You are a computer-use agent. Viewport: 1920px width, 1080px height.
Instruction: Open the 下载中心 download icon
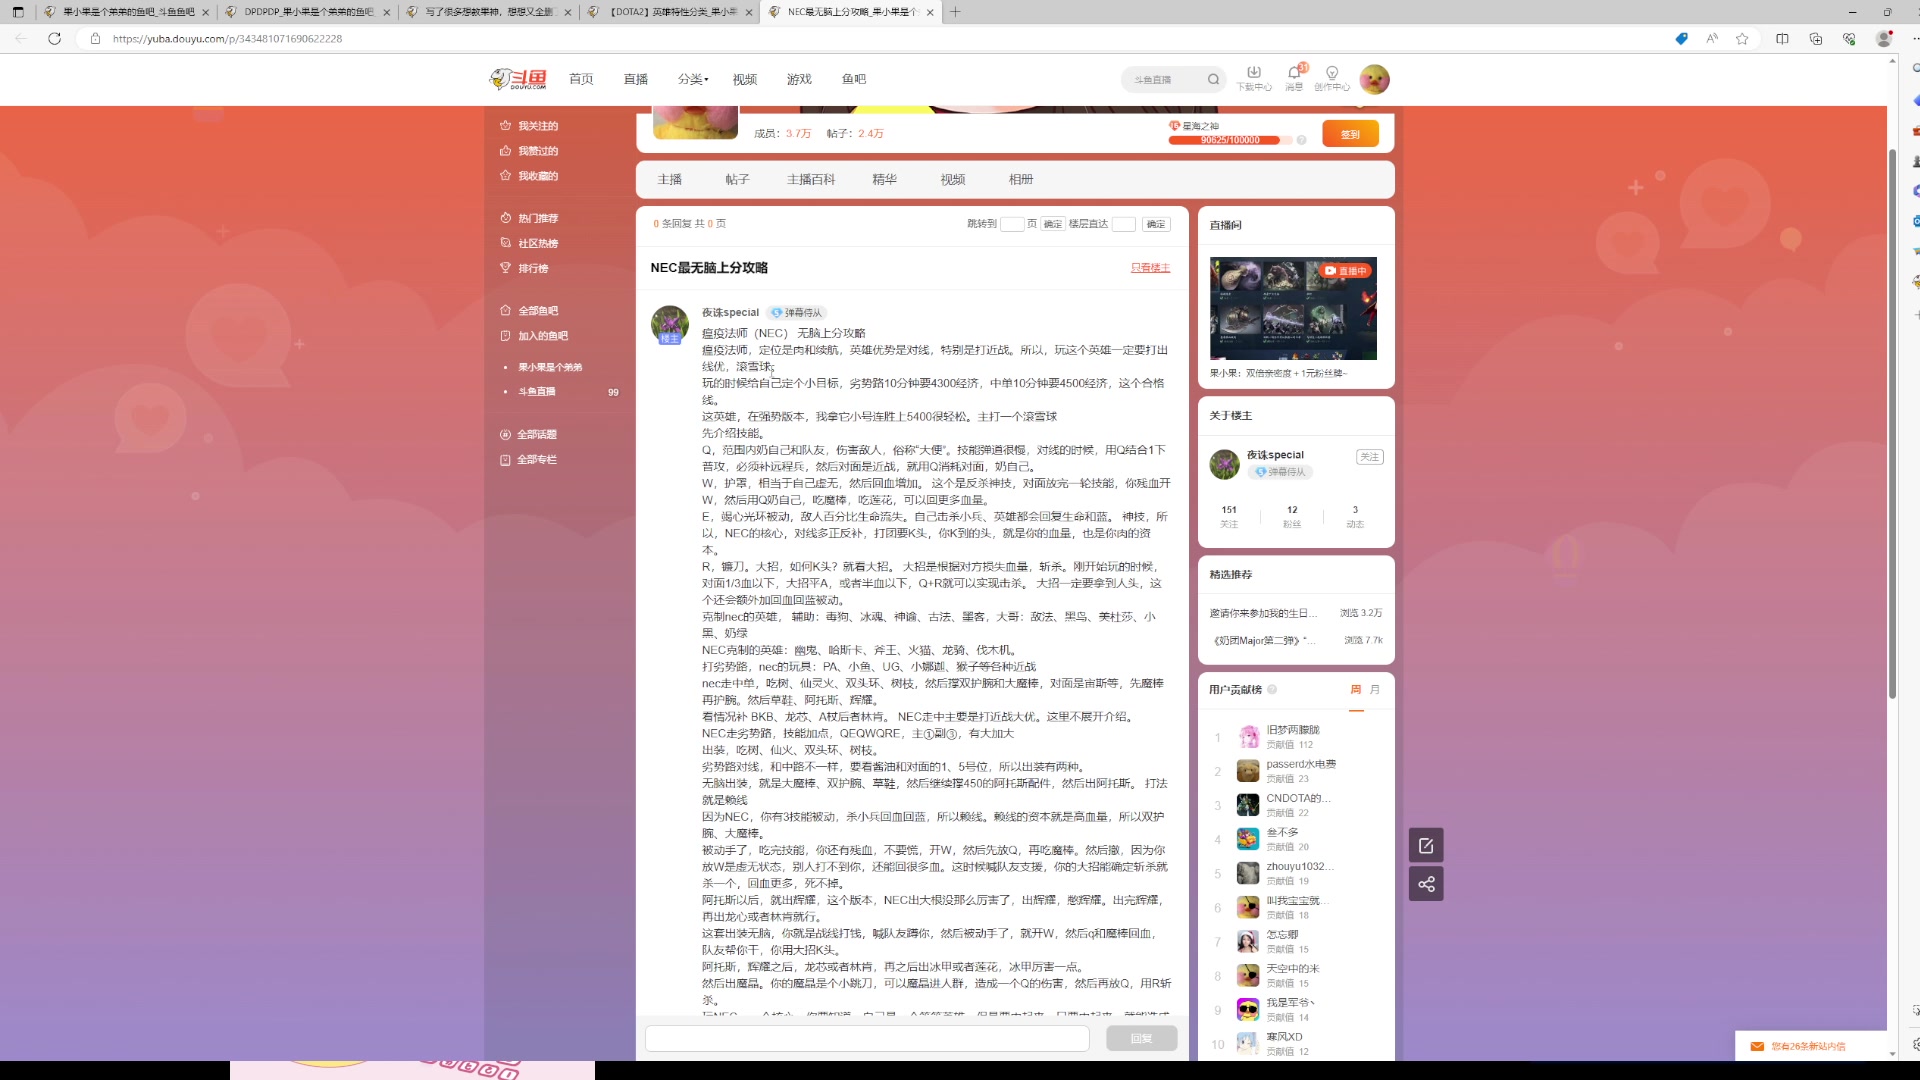pos(1254,79)
